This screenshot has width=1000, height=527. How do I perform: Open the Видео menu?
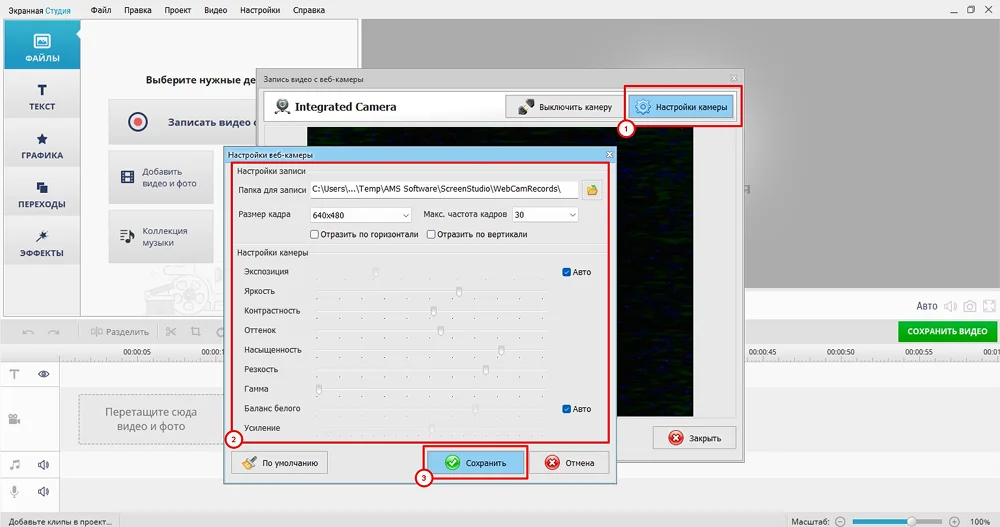point(215,9)
